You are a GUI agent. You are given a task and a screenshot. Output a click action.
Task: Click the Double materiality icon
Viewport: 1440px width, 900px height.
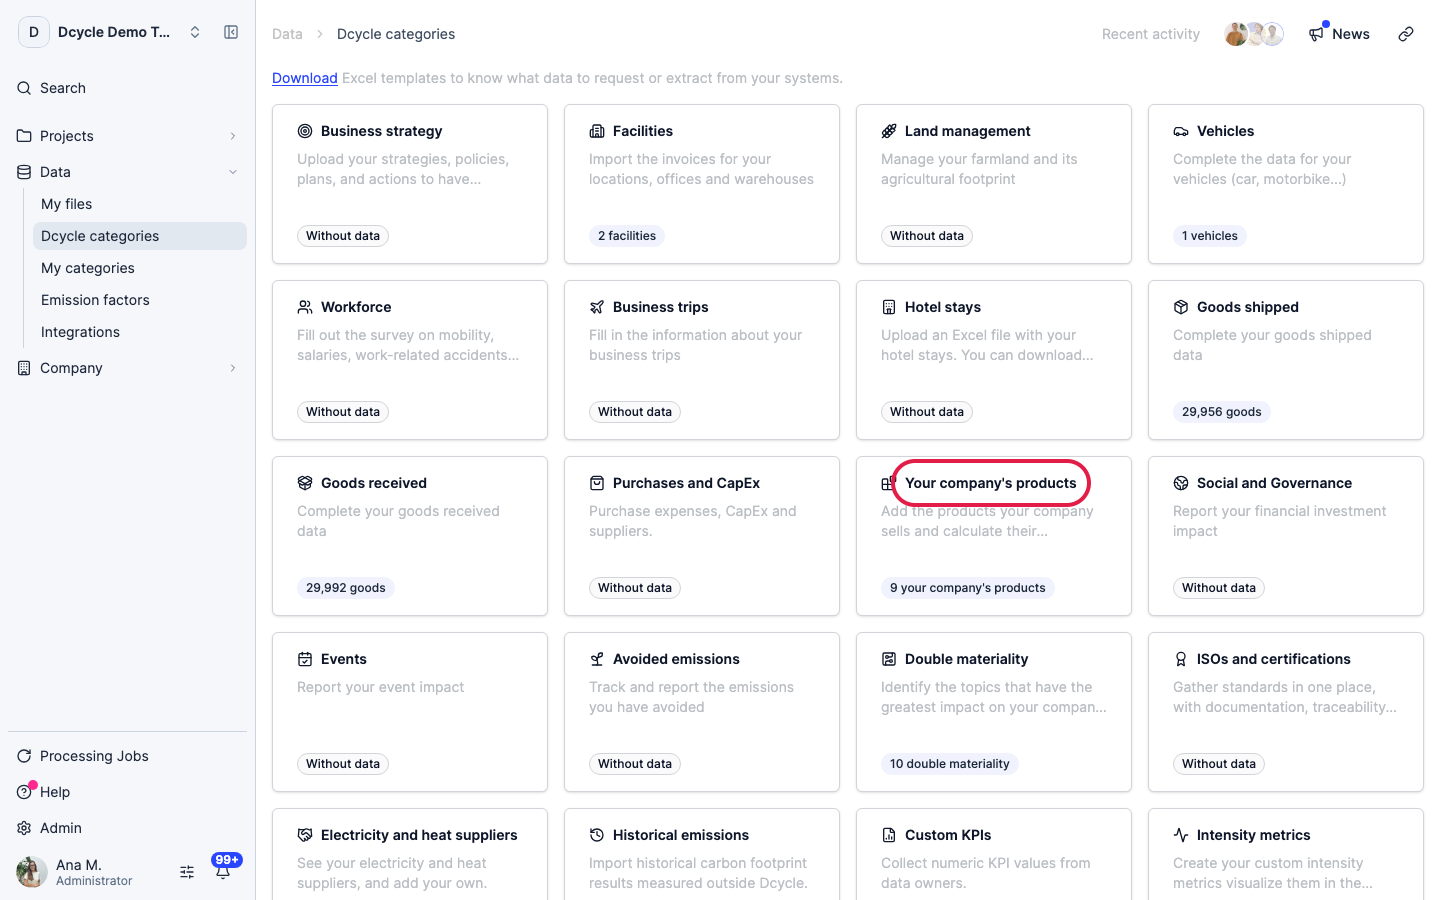coord(889,659)
